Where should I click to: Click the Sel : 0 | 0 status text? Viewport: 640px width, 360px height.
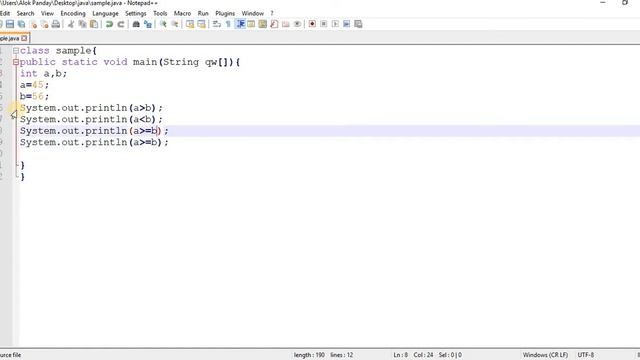pyautogui.click(x=450, y=355)
